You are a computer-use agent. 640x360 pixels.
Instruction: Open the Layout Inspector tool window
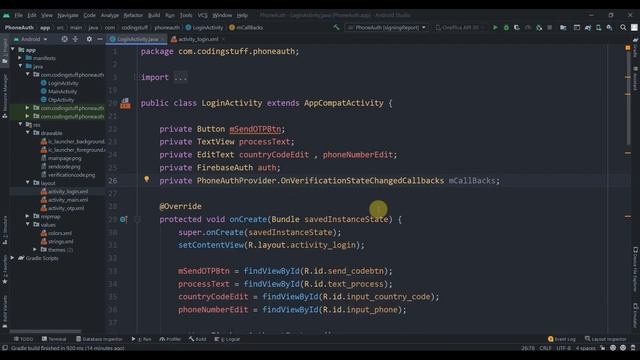(605, 339)
